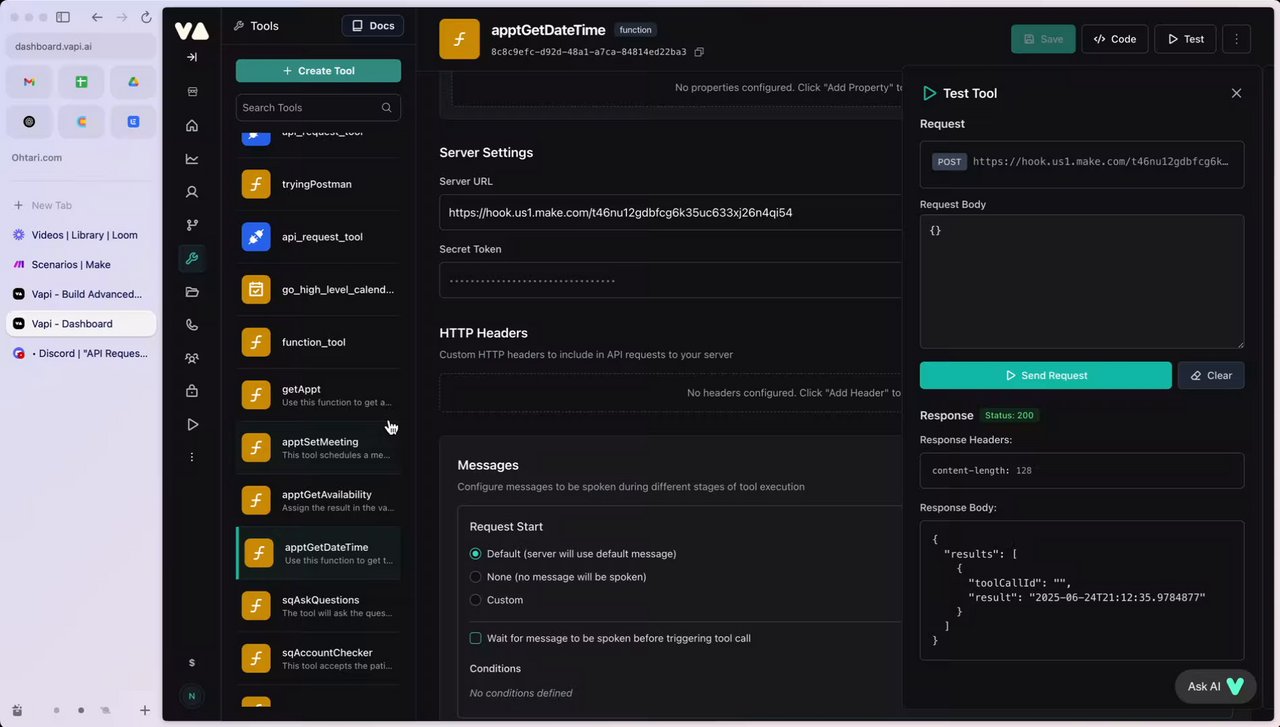Select the apptSetMeeting tool in list

click(318, 448)
